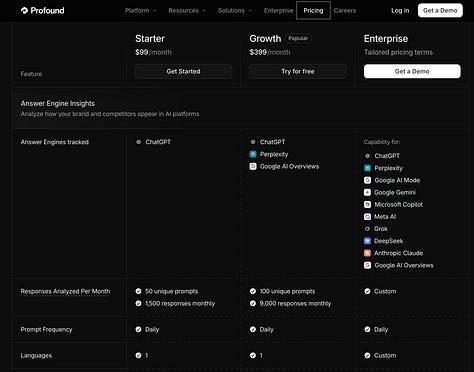Click the Google AI Mode icon
Screen dimensions: 474x372
pos(367,180)
